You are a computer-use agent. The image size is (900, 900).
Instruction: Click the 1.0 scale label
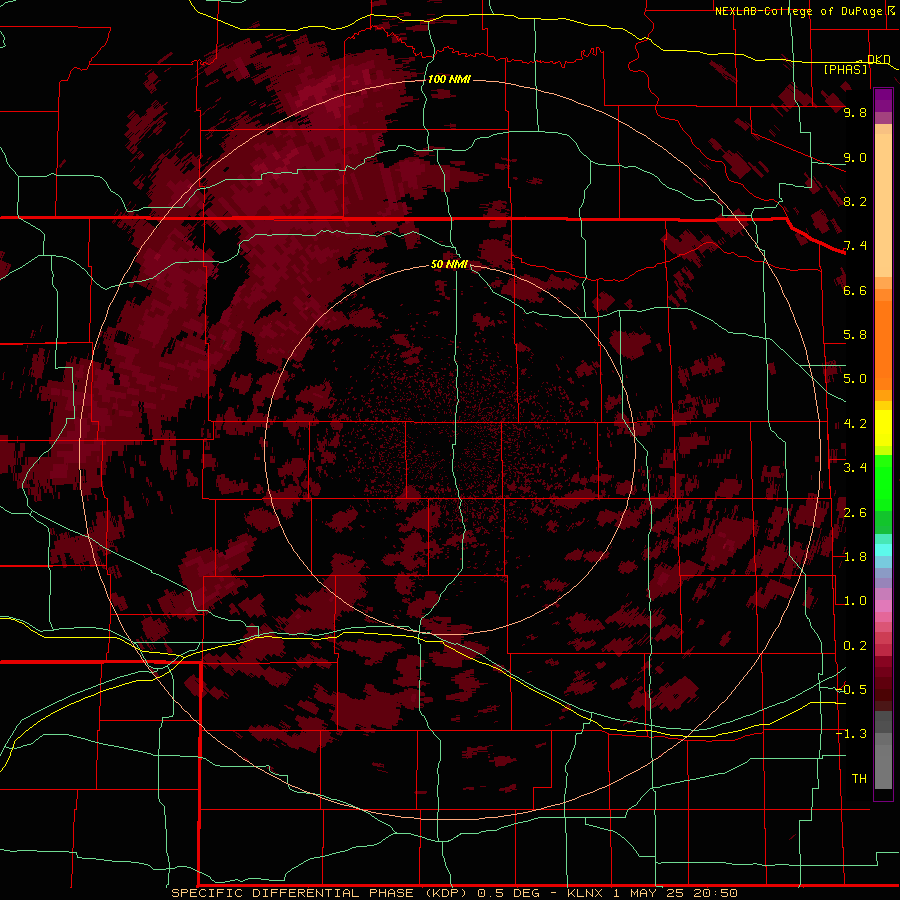(x=855, y=601)
